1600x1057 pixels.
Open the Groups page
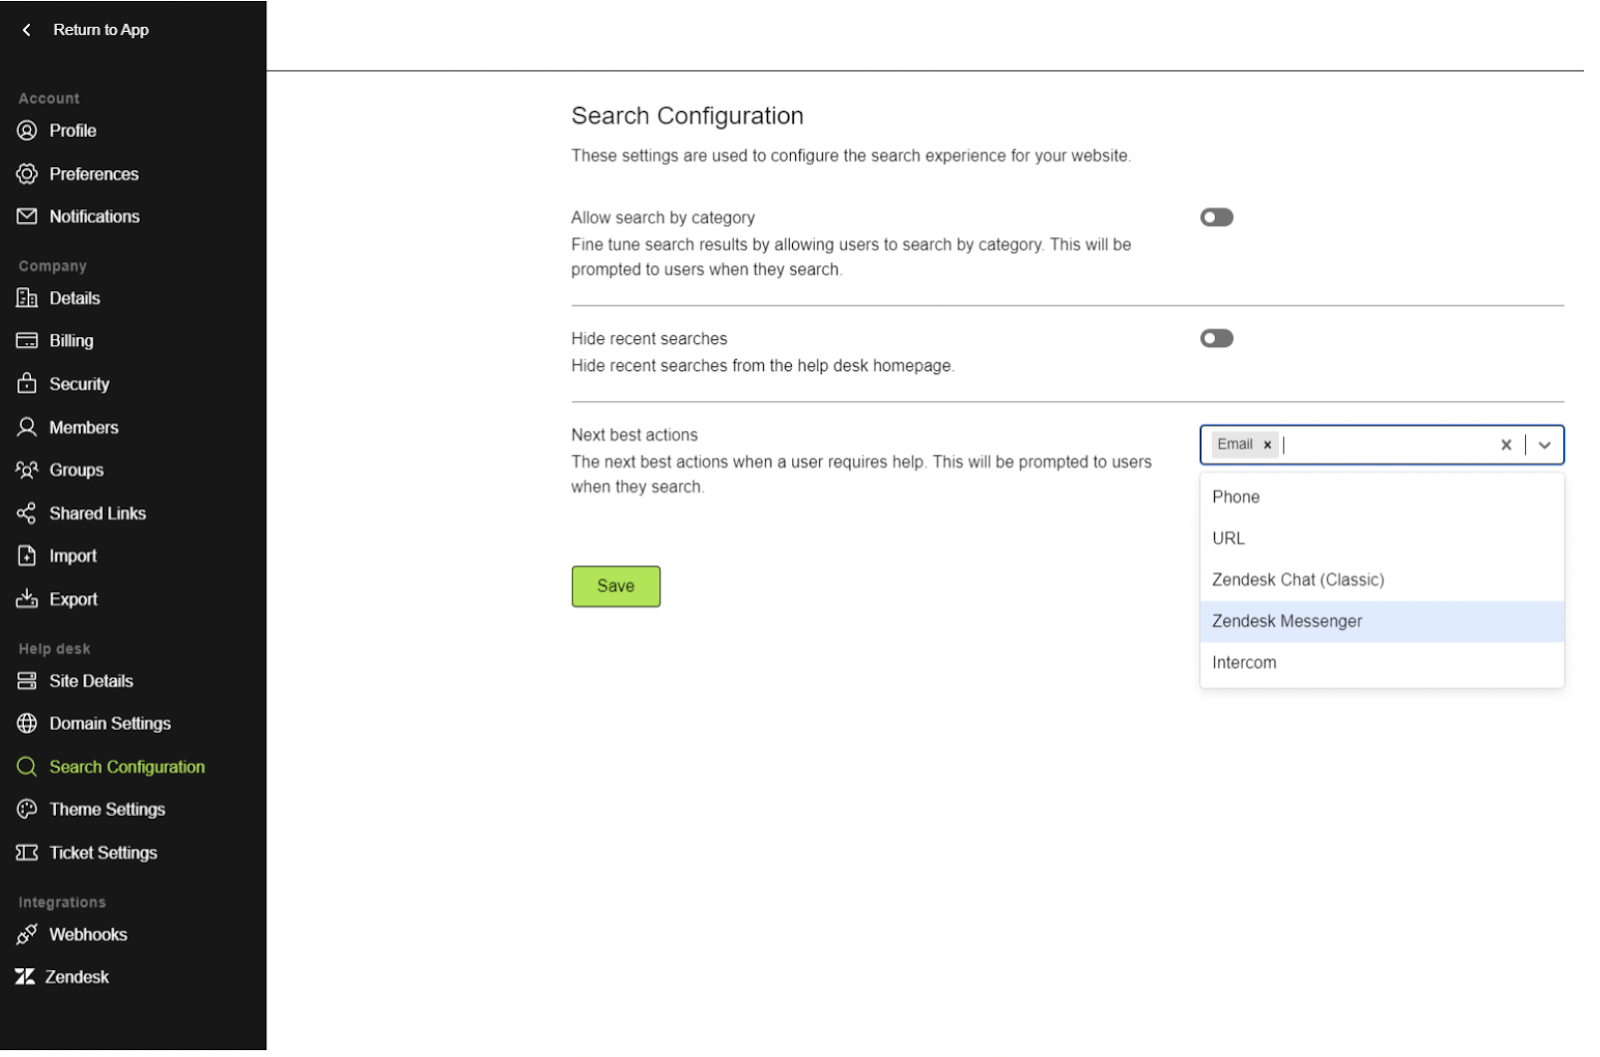(77, 471)
